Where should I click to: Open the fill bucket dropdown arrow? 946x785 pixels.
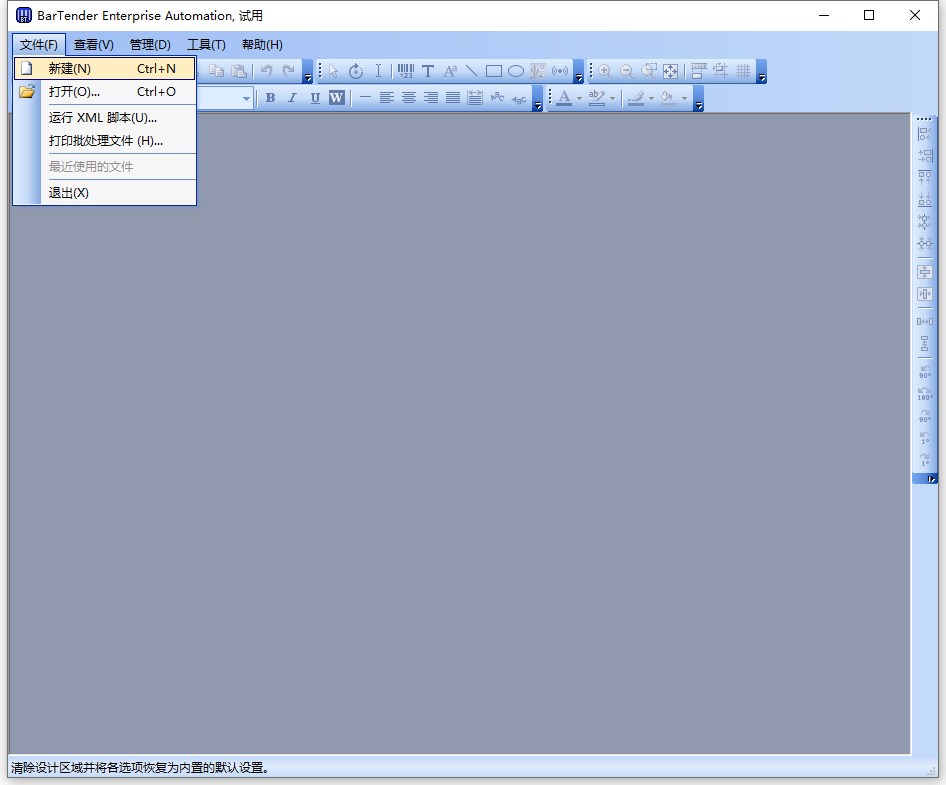point(684,98)
